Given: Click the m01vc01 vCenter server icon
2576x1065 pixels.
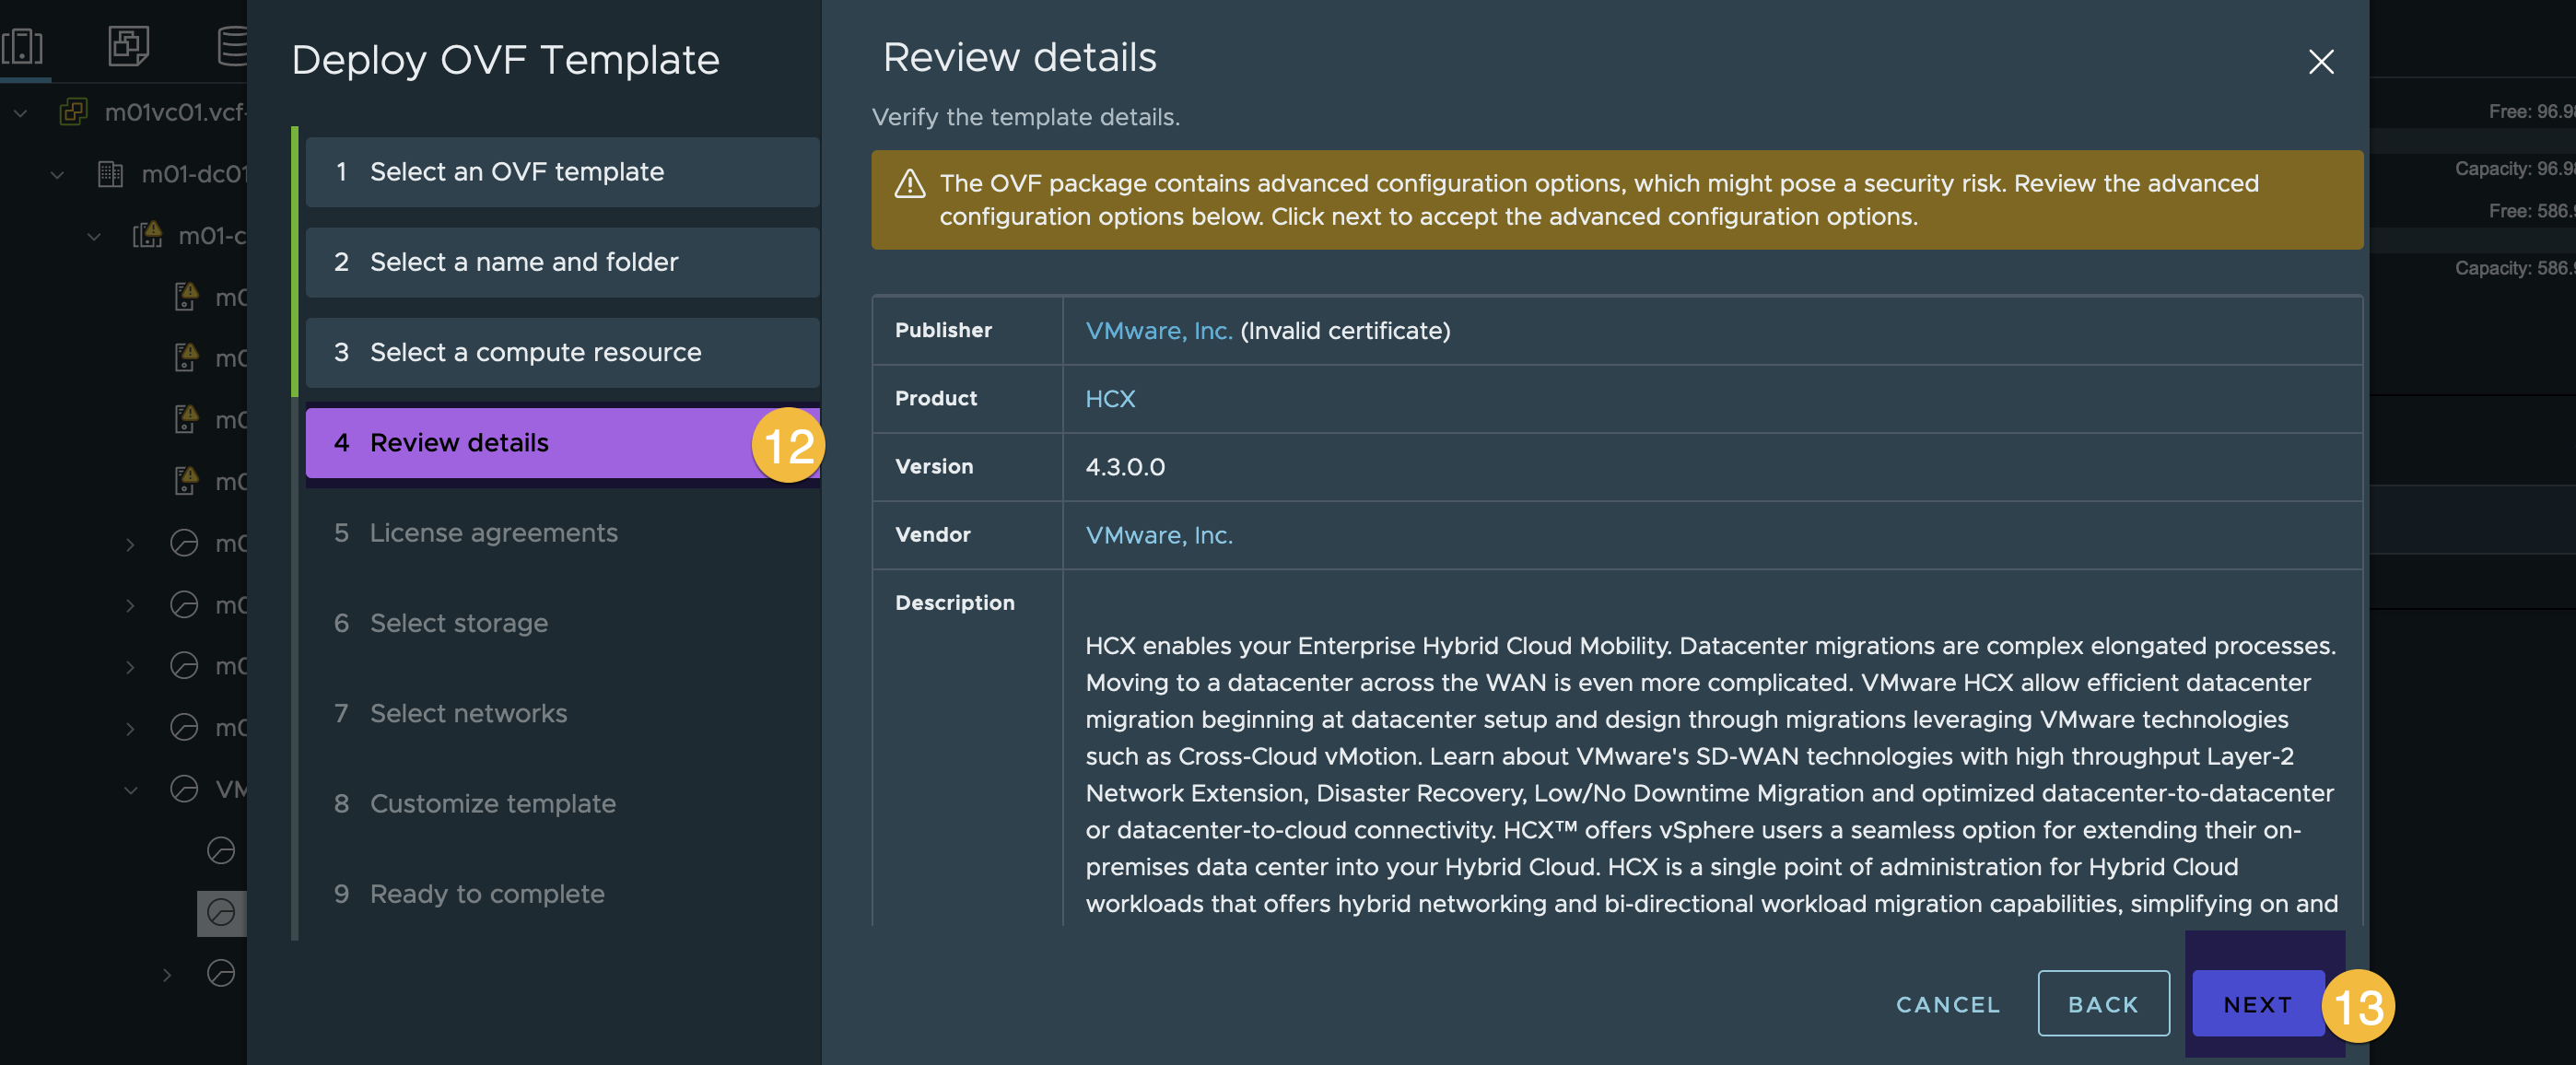Looking at the screenshot, I should pos(74,111).
